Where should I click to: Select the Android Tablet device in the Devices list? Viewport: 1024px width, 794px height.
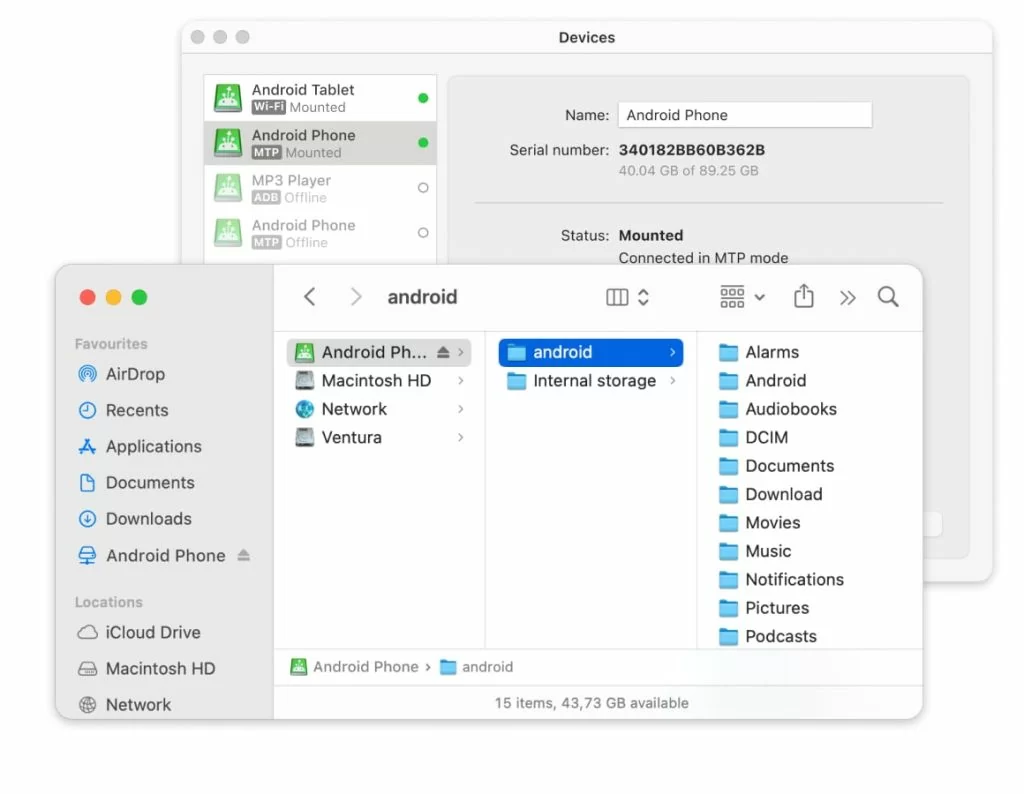point(303,96)
